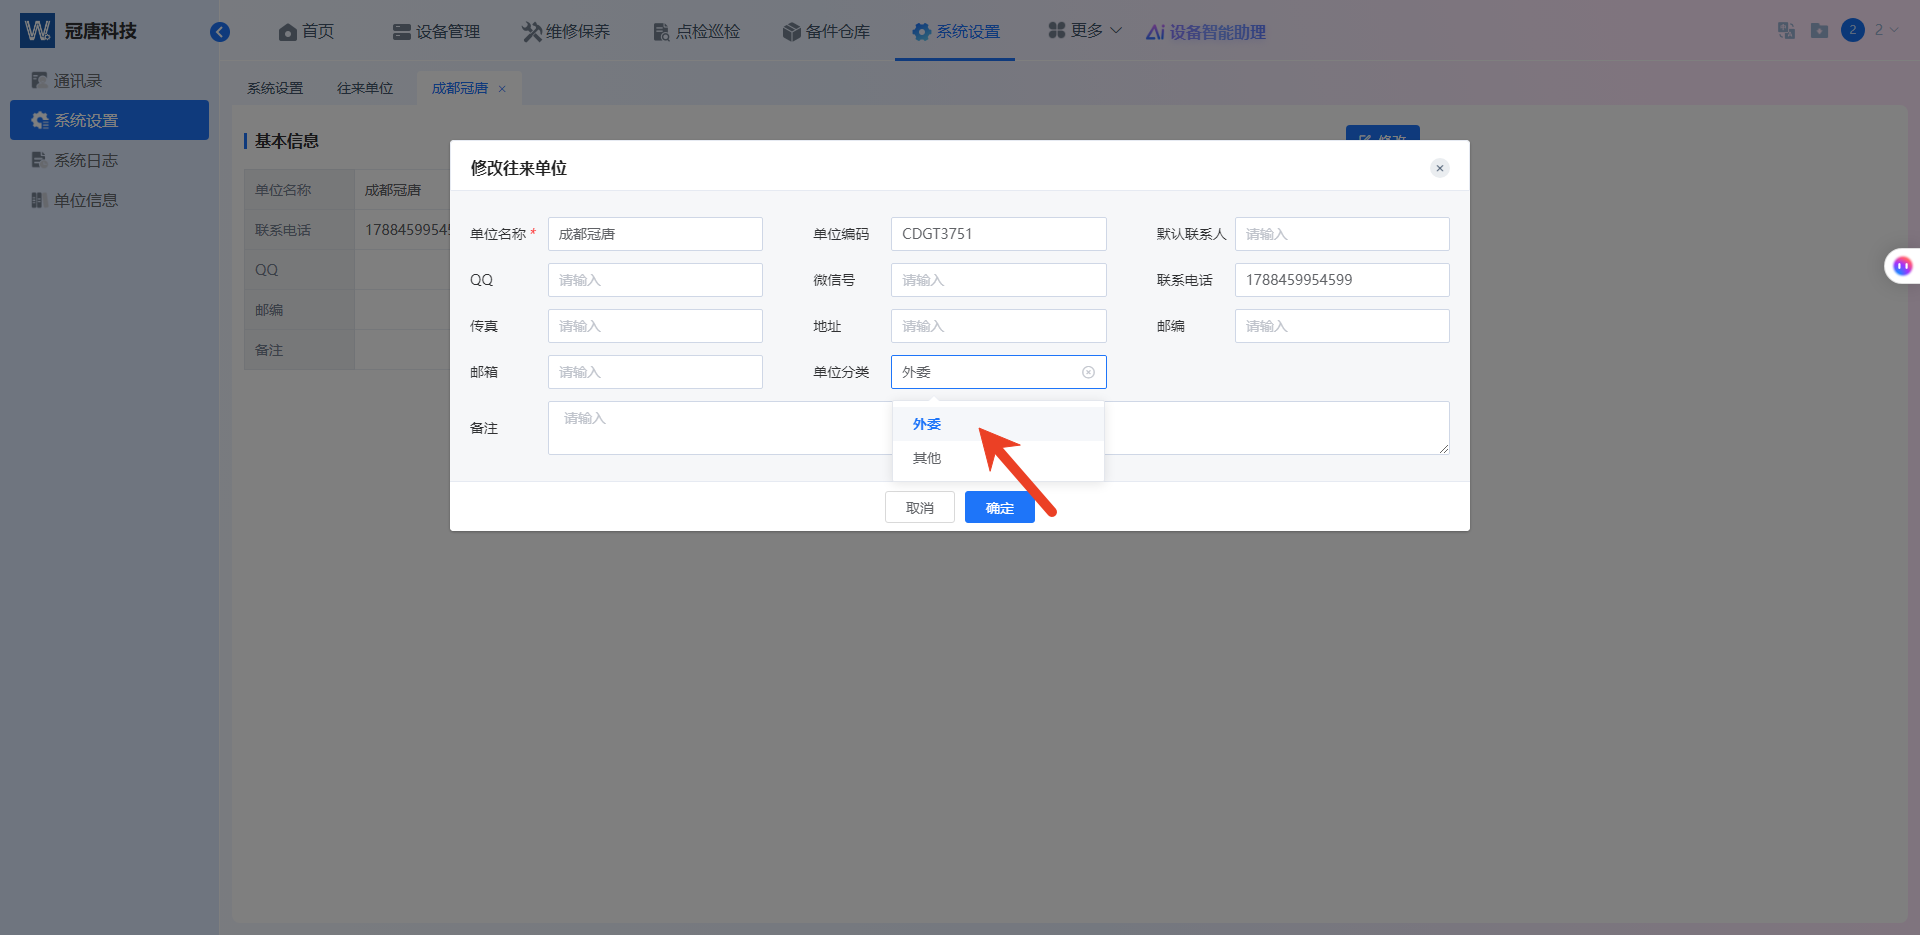Click the 确定 button
1920x935 pixels.
[x=1000, y=508]
